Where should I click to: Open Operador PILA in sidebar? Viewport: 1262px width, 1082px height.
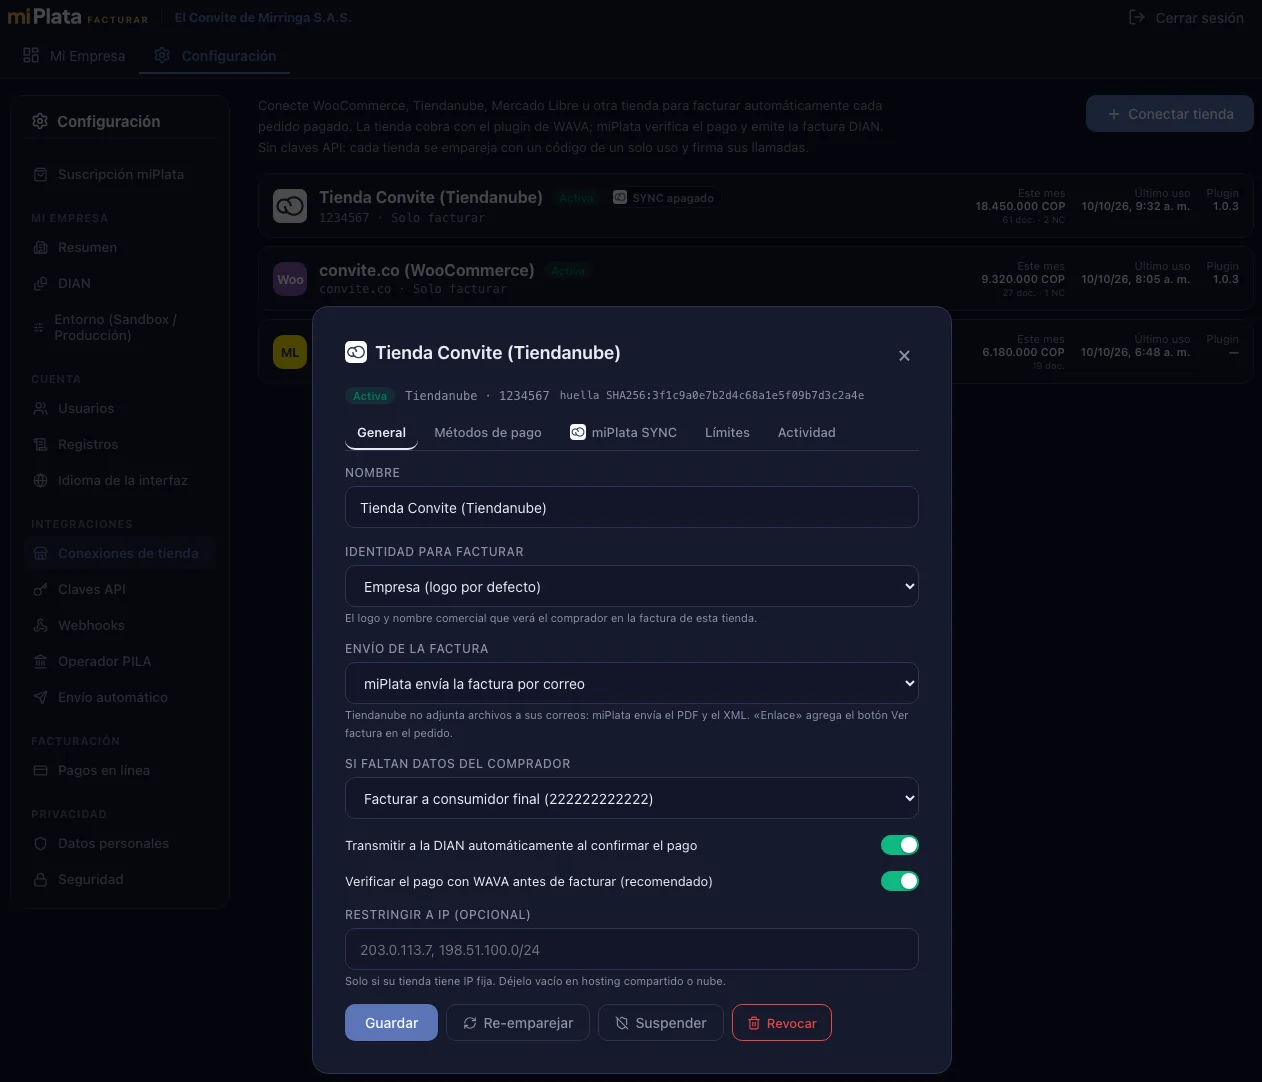tap(120, 662)
